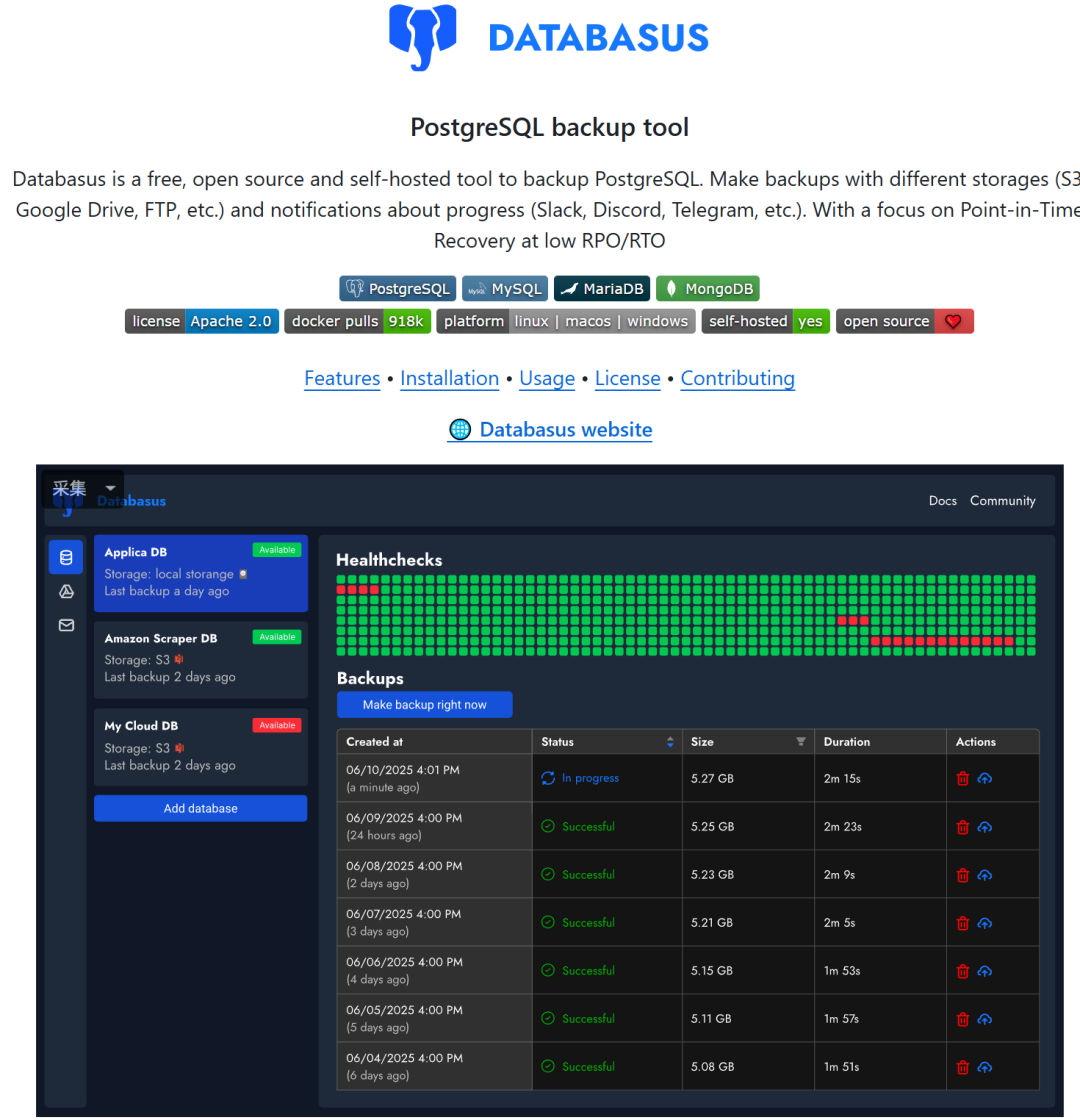
Task: Delete the 06/08/2025 backup
Action: 963,875
